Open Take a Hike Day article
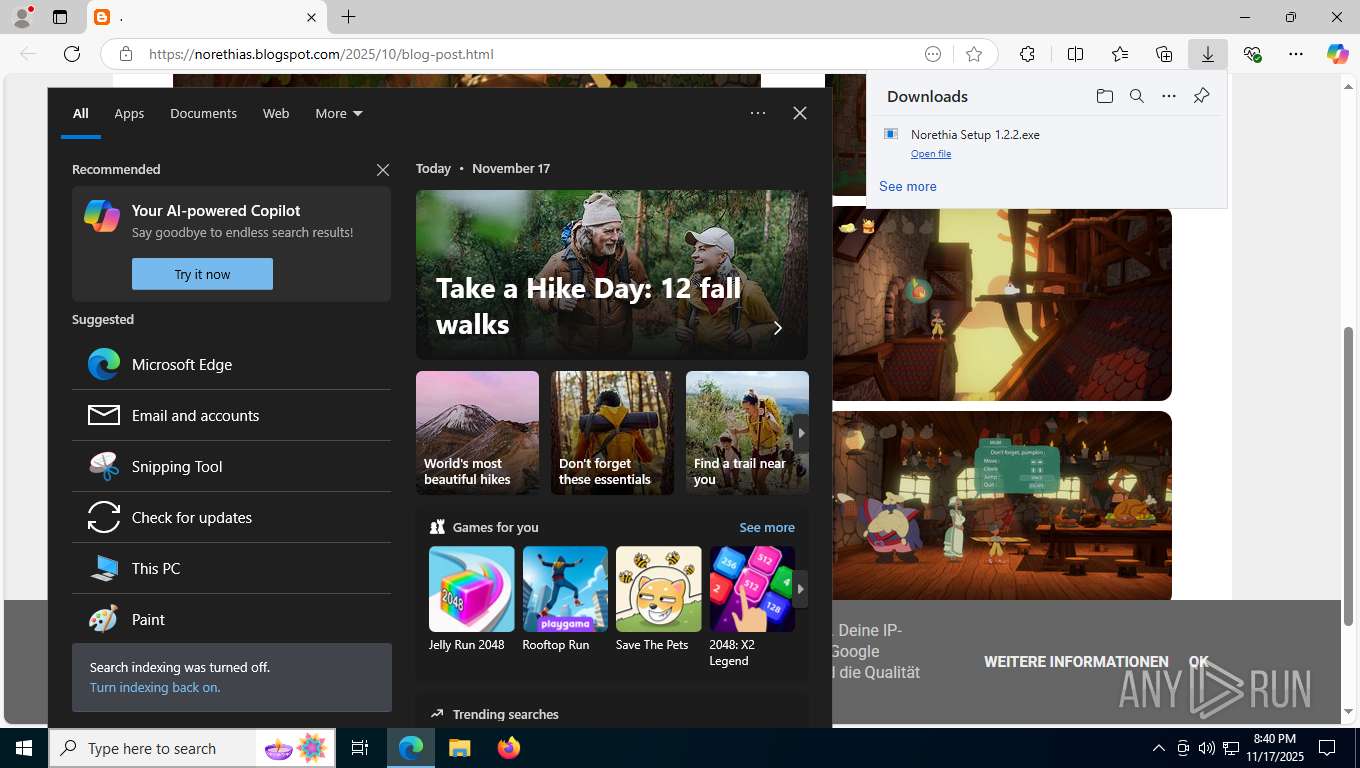Viewport: 1360px width, 768px height. pos(612,275)
